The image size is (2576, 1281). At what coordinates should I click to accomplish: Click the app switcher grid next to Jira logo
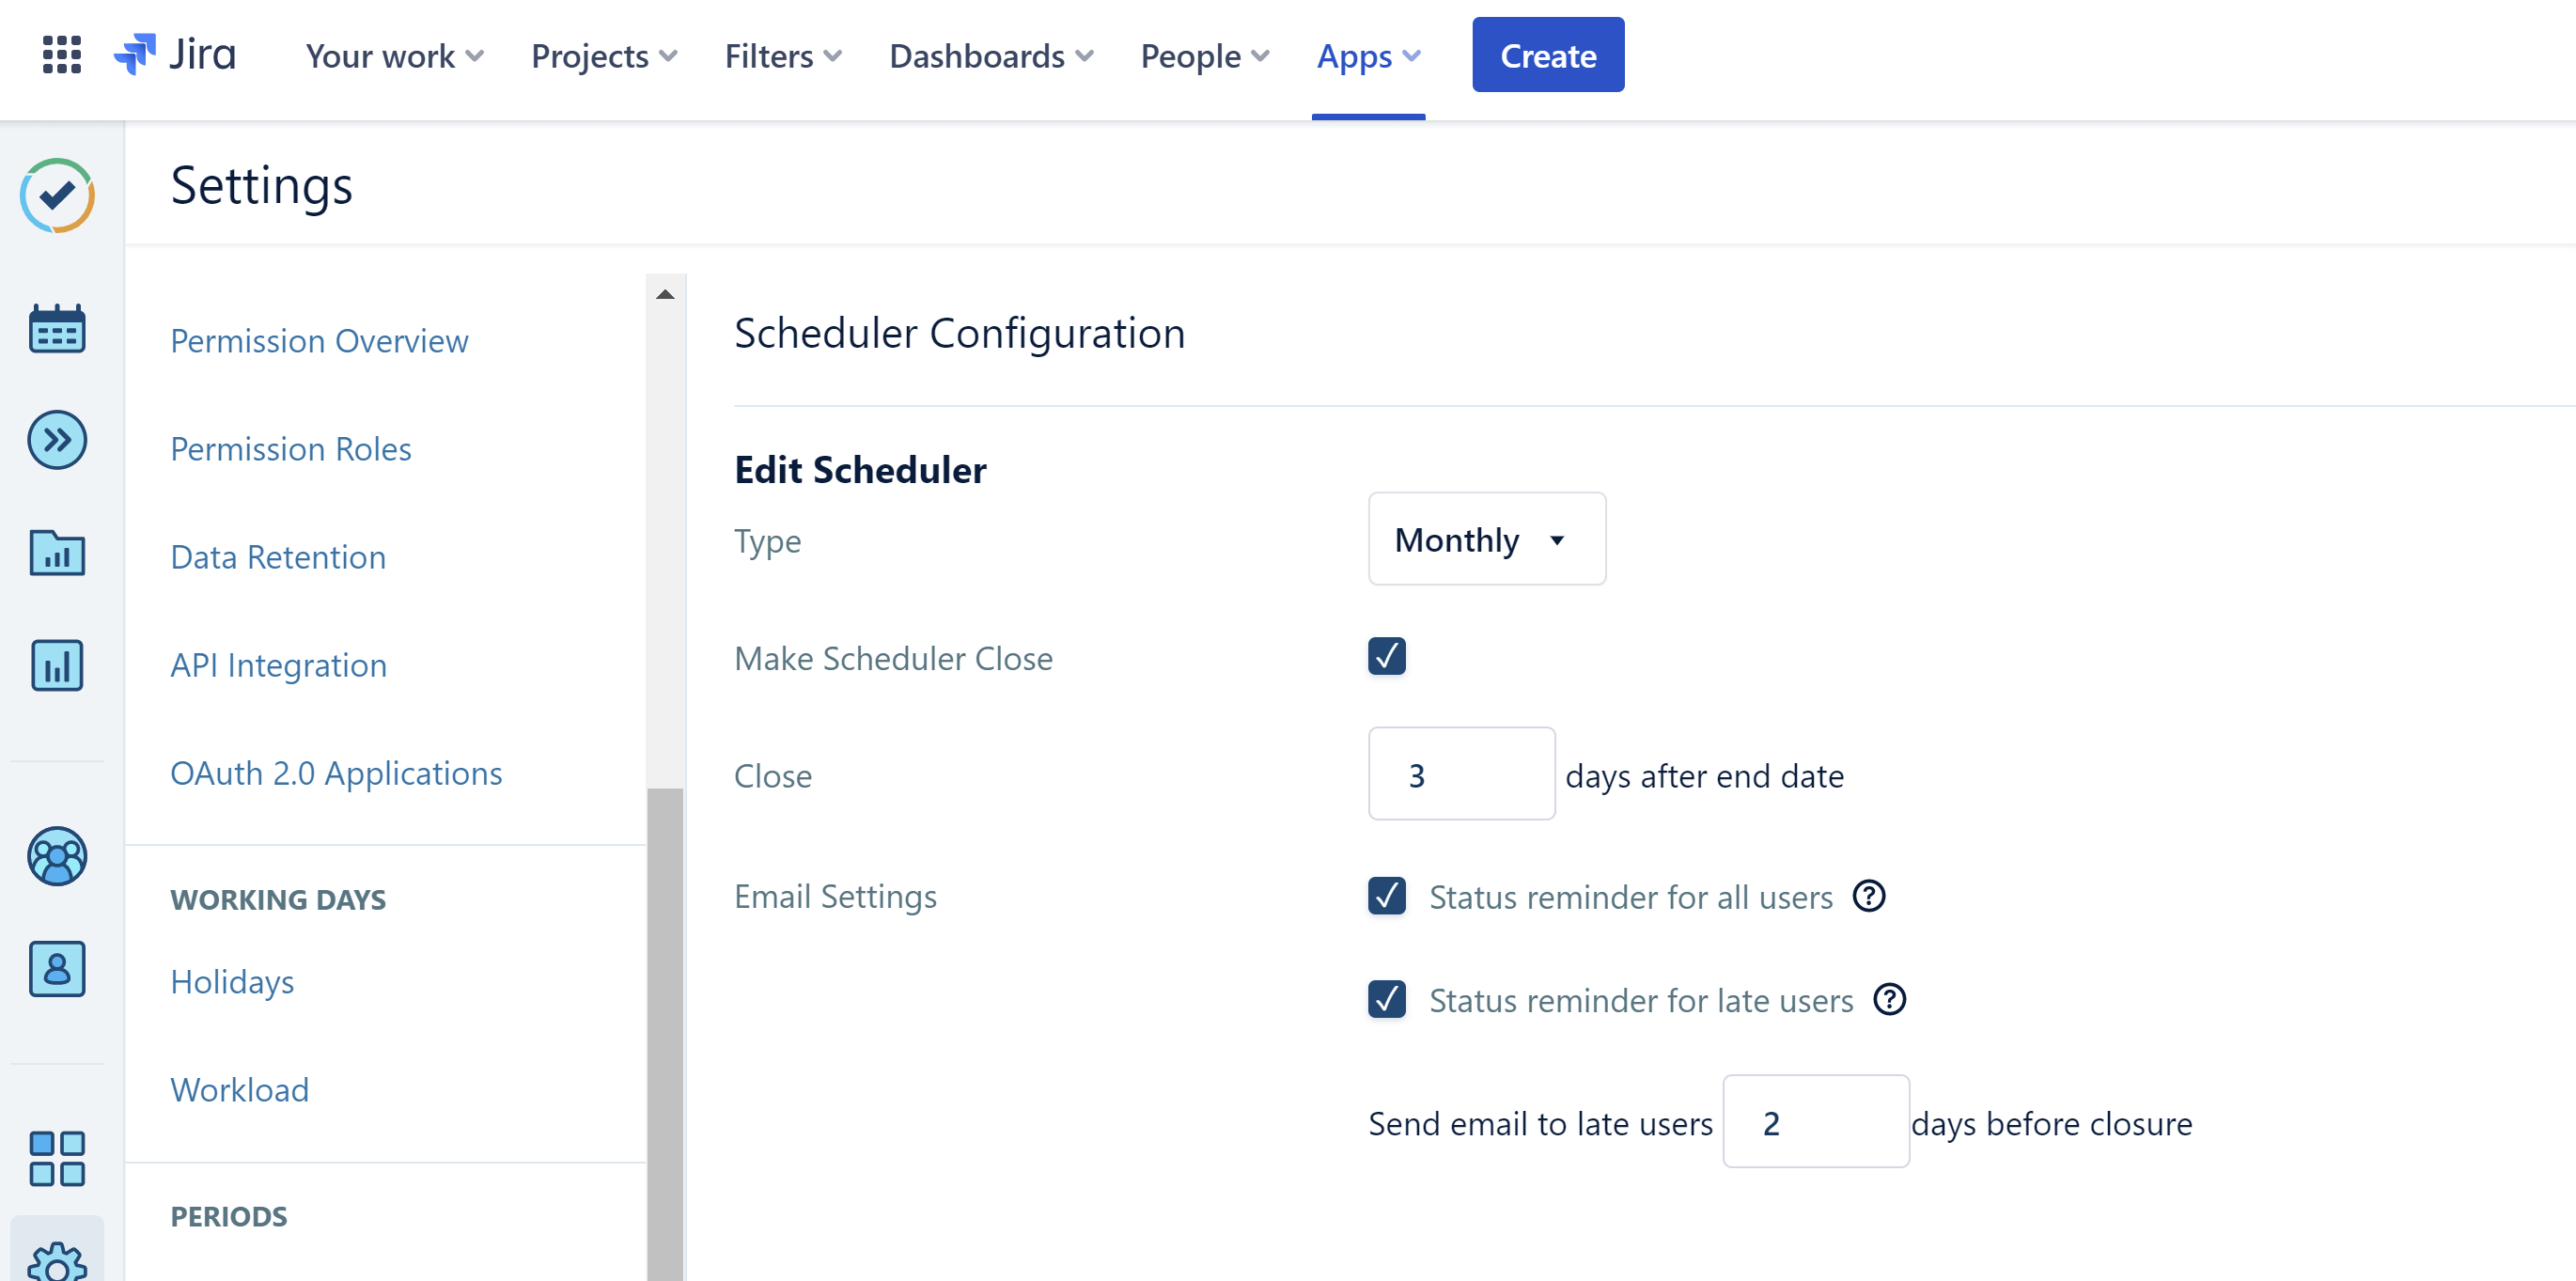(60, 57)
